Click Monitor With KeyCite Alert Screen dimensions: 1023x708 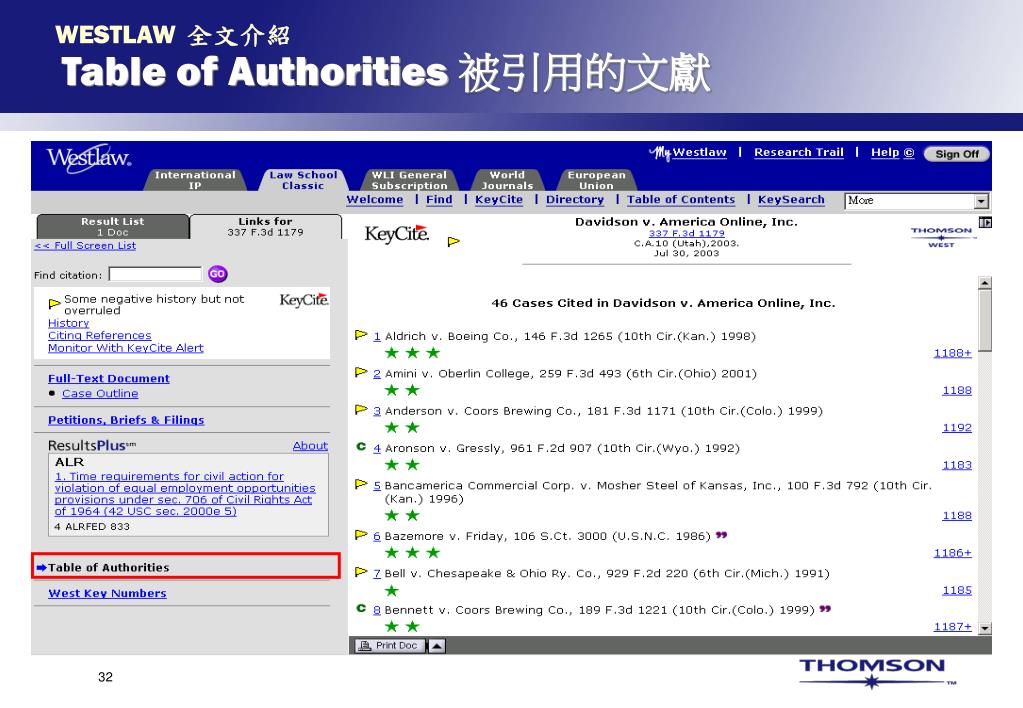point(126,348)
